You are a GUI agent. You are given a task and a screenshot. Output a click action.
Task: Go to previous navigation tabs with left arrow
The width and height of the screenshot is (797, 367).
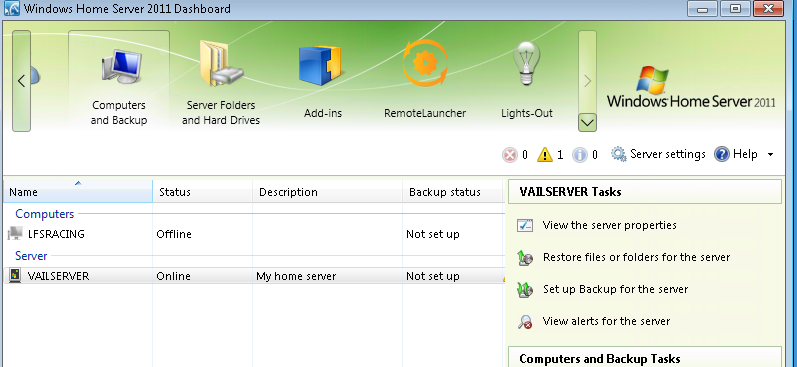[x=21, y=81]
